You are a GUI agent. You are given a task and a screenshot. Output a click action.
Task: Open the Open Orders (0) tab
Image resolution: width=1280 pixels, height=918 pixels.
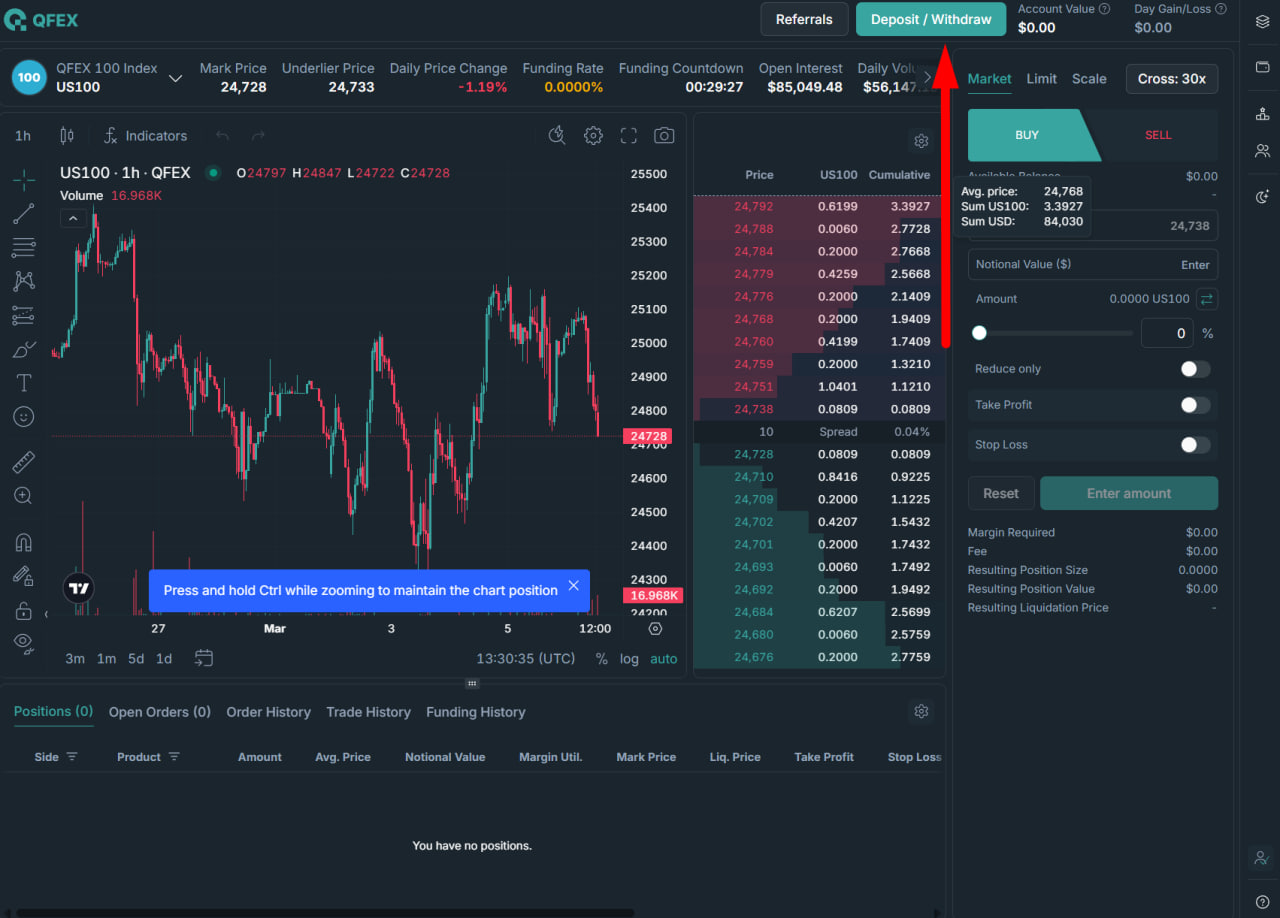point(160,712)
